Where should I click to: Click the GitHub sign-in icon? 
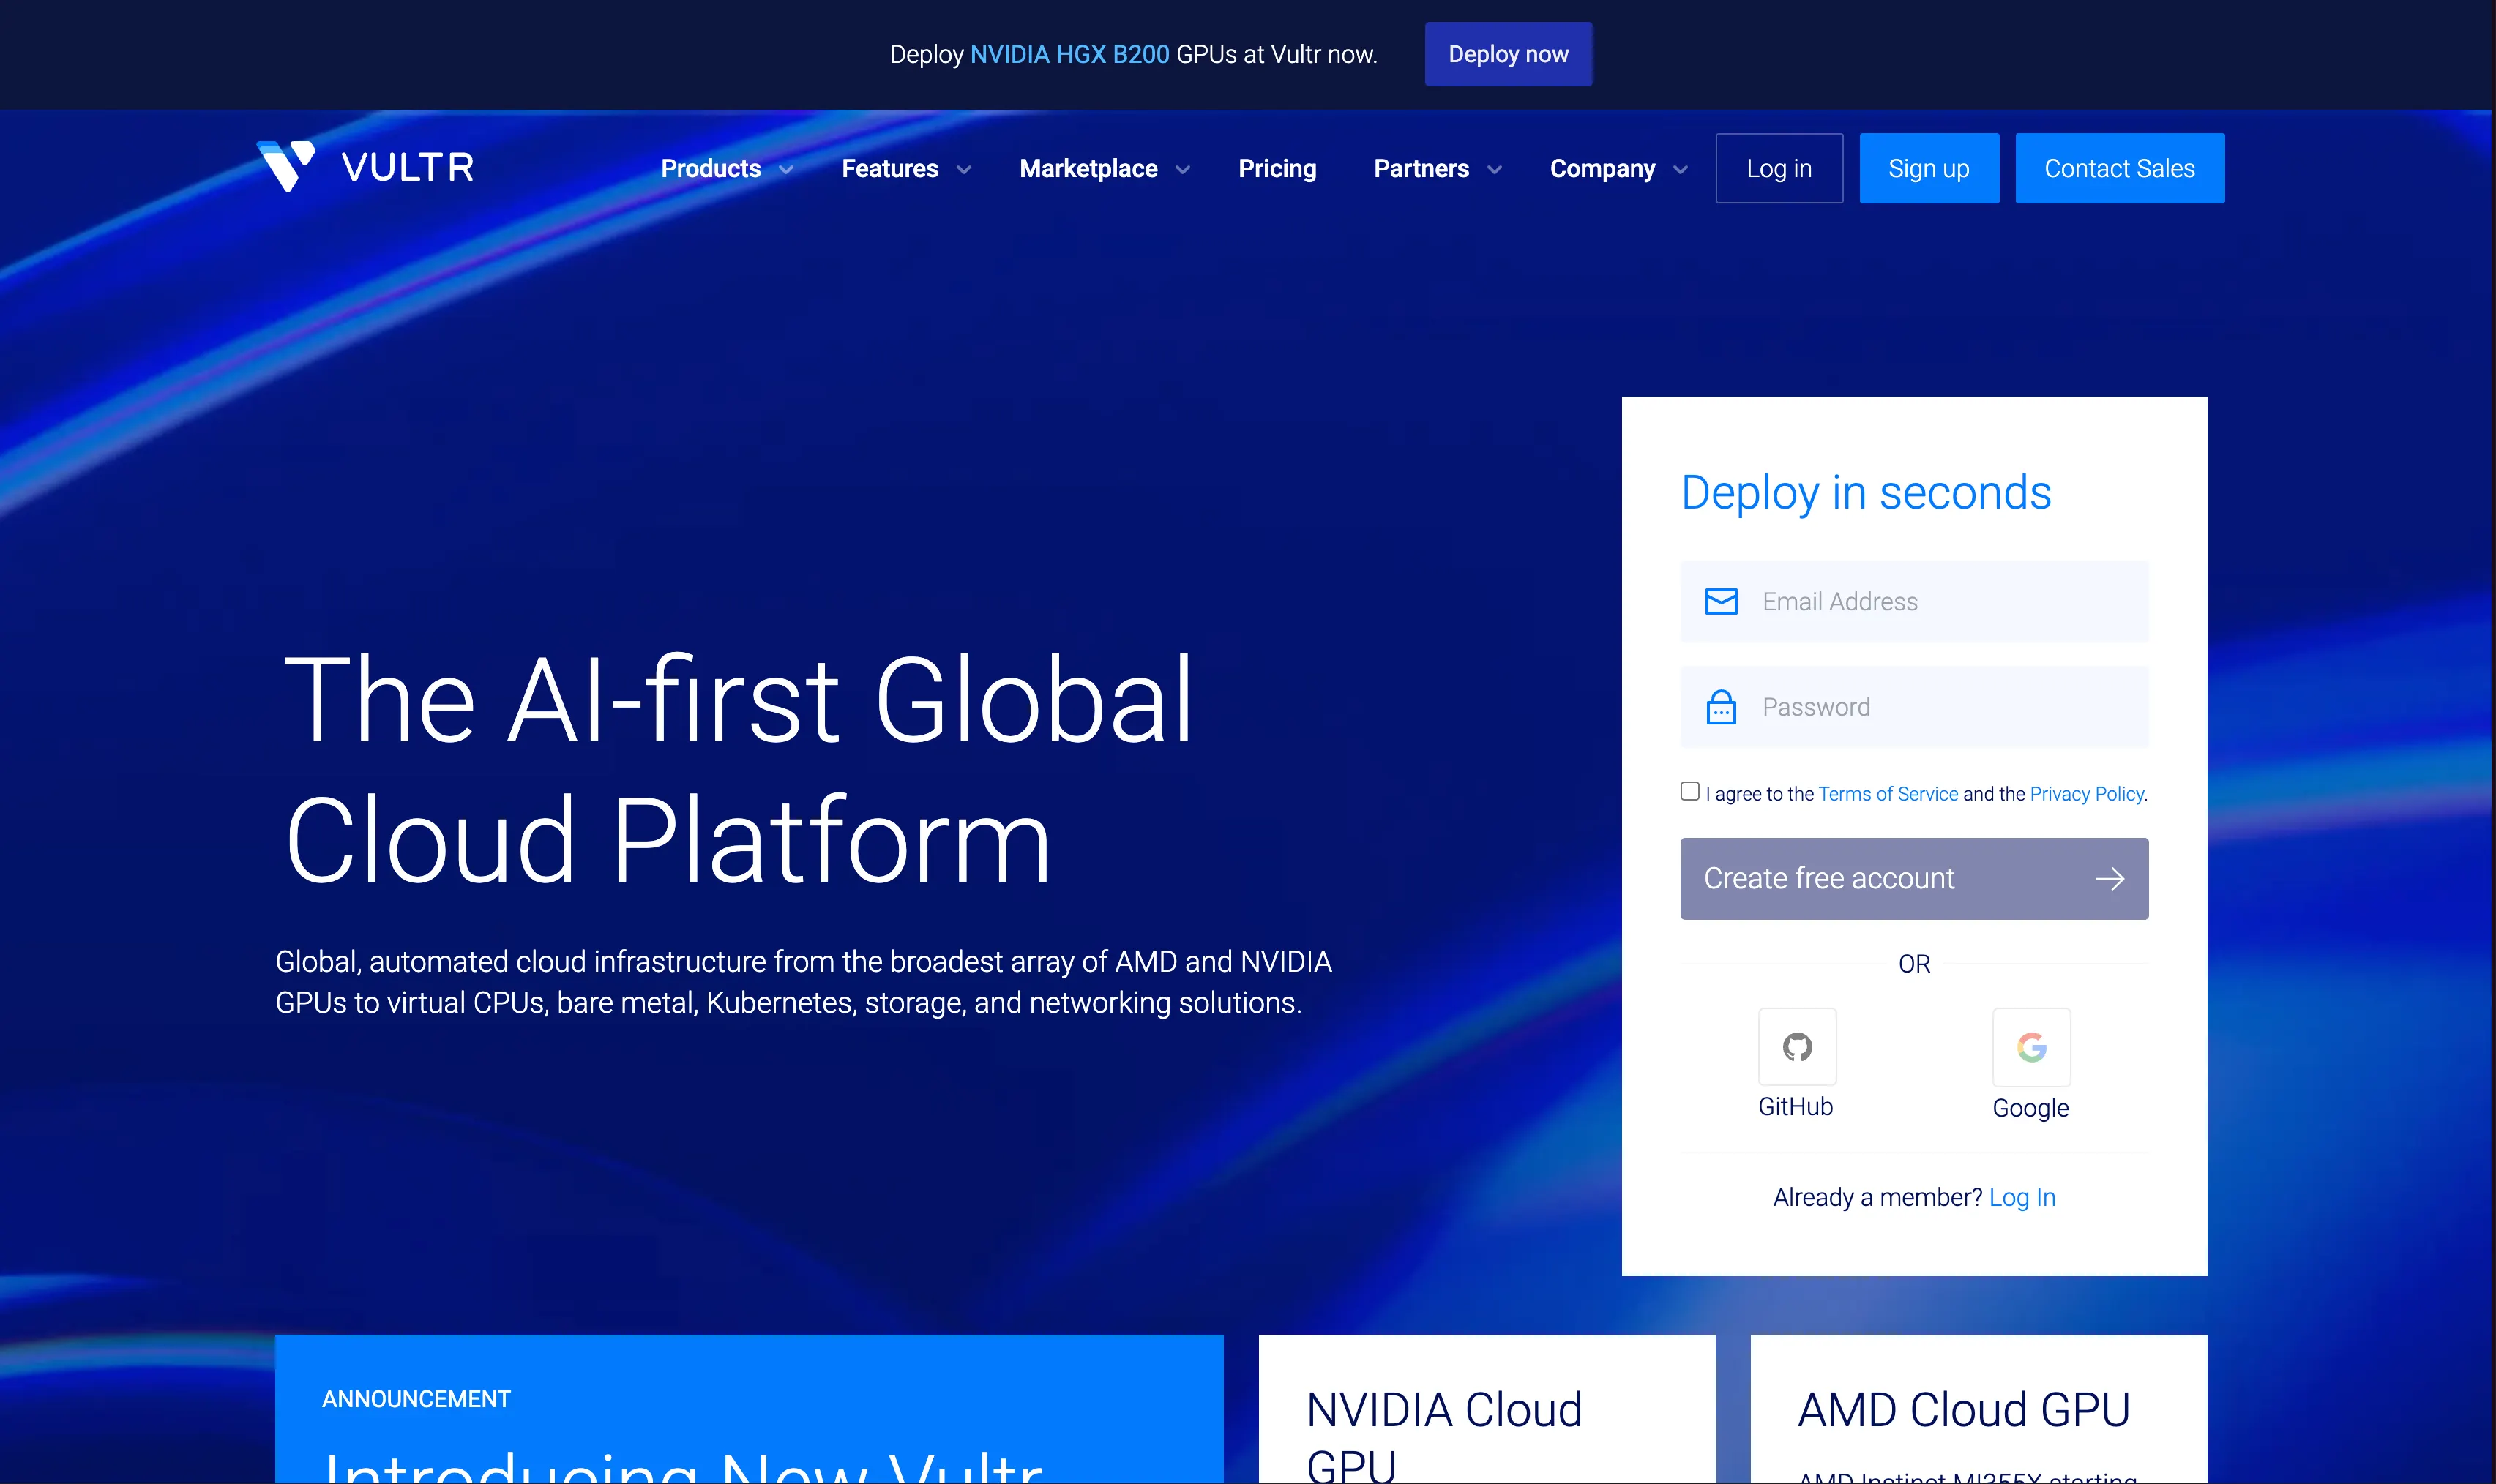click(1797, 1047)
